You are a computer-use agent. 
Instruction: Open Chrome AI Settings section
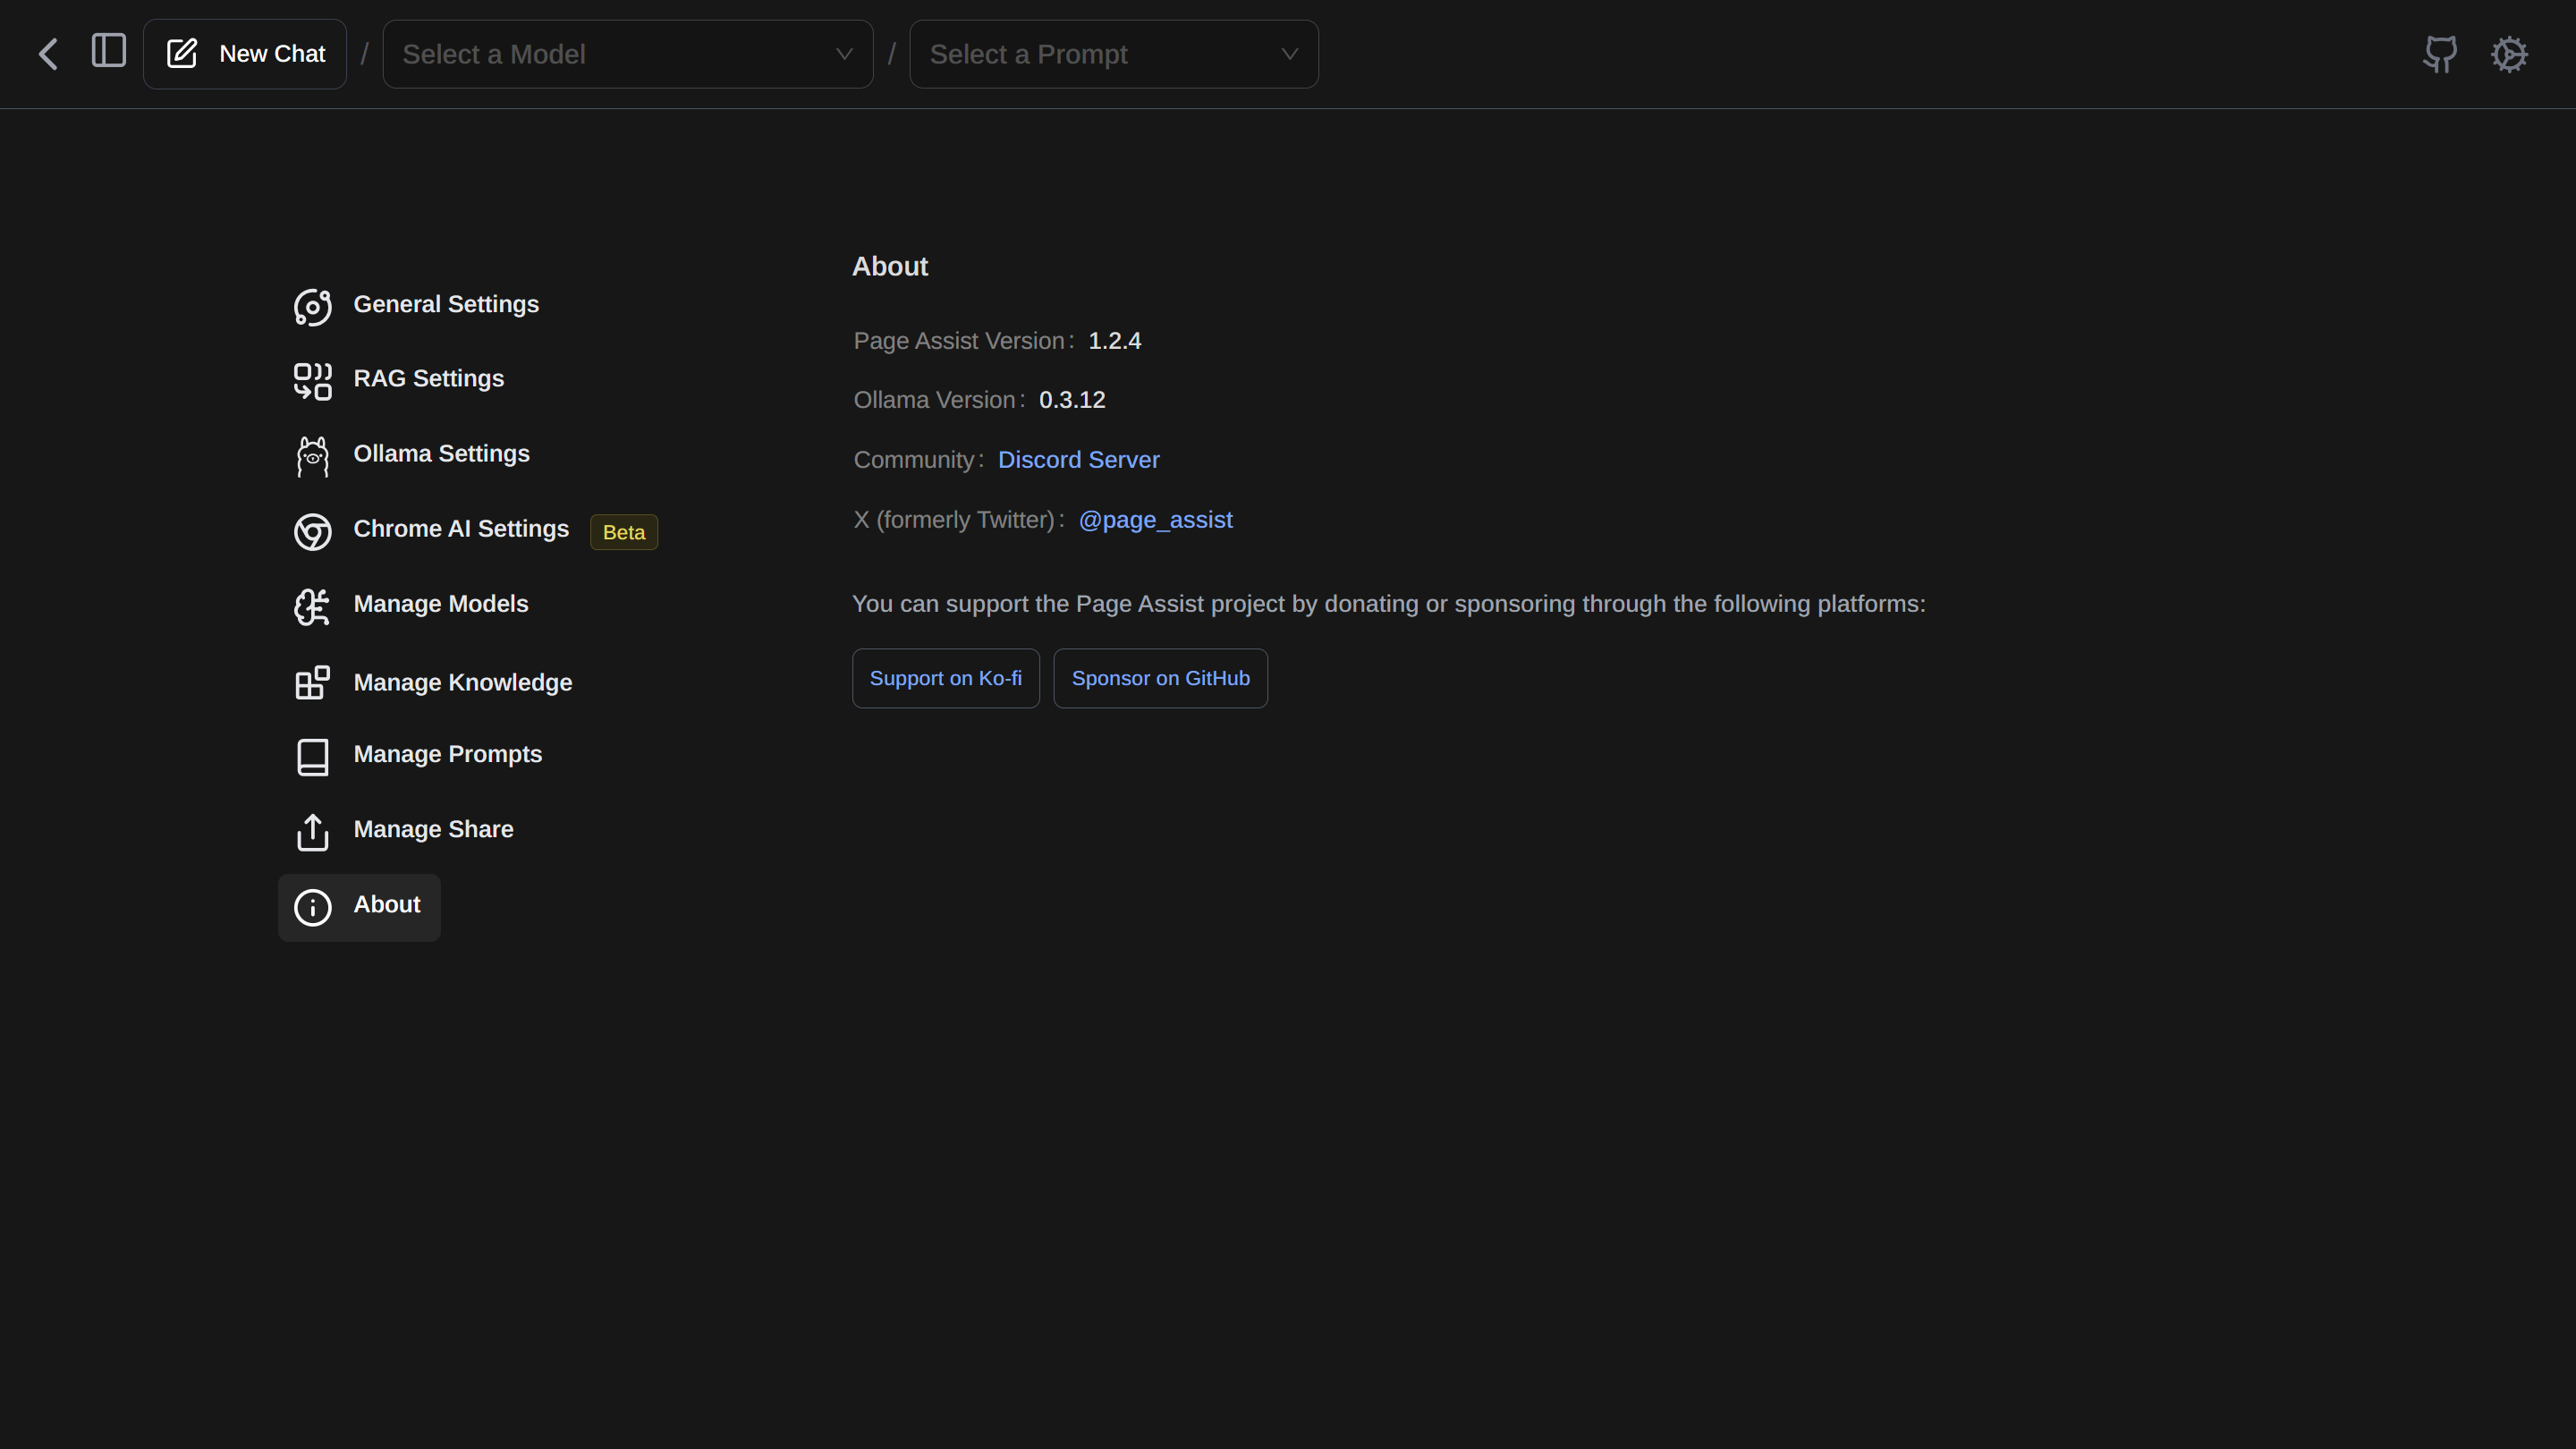[x=460, y=529]
